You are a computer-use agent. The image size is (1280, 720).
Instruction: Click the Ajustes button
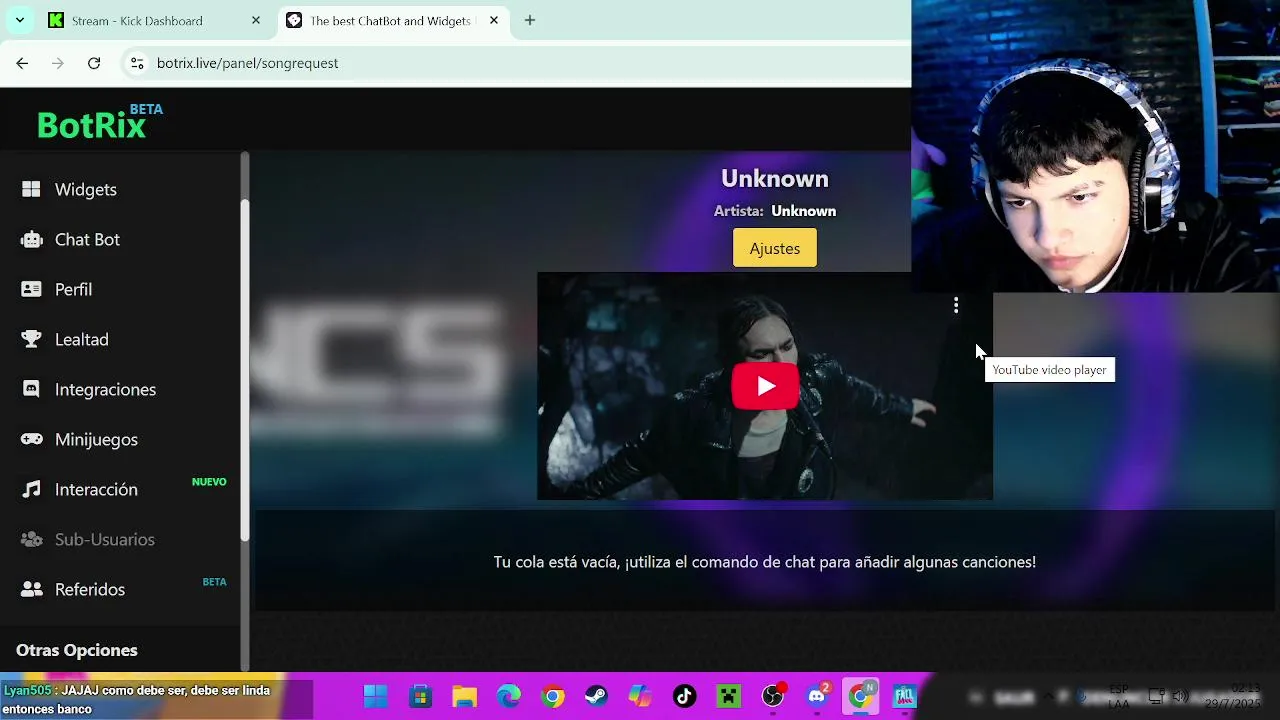coord(775,248)
